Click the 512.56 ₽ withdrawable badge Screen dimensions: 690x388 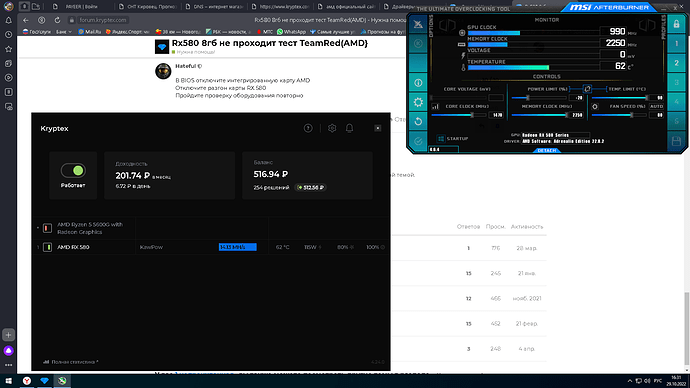point(311,187)
